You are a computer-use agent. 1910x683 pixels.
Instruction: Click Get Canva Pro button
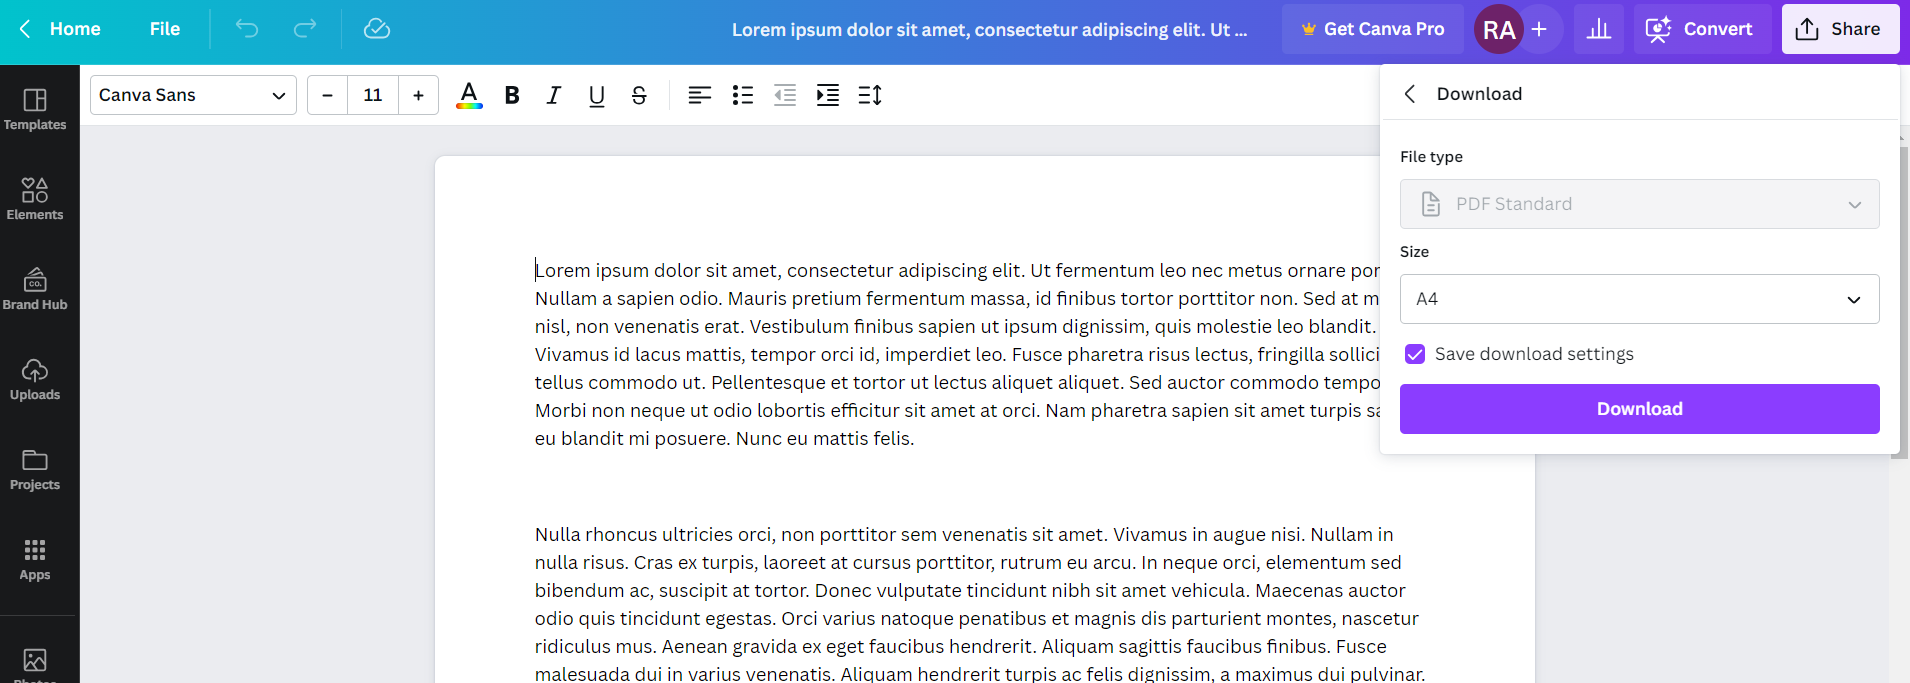(x=1373, y=29)
